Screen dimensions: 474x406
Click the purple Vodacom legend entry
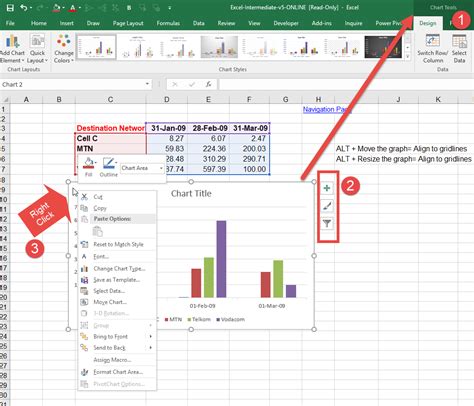230,319
